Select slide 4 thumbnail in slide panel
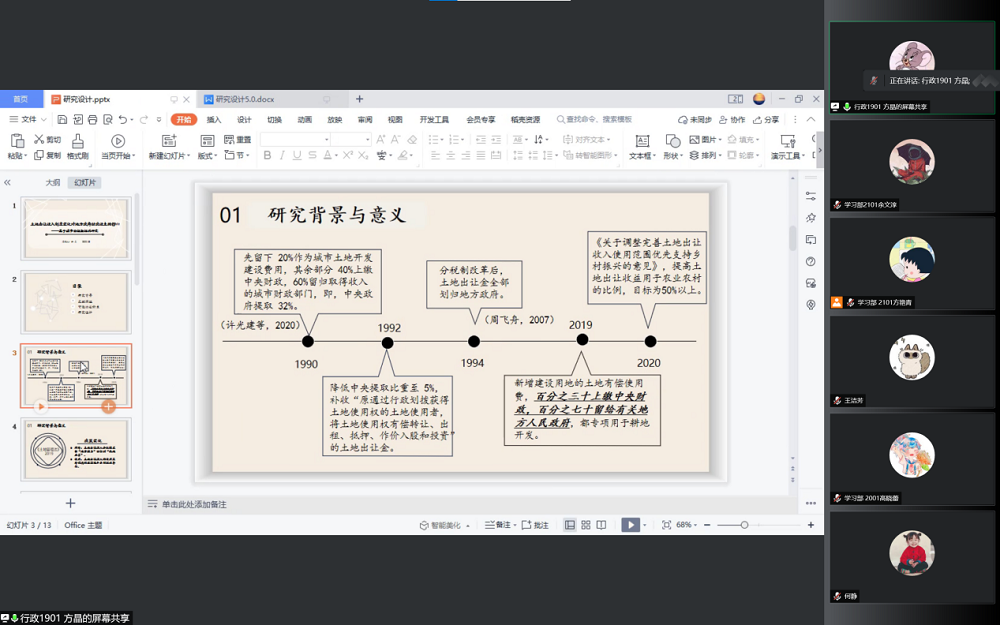The height and width of the screenshot is (625, 1000). tap(76, 449)
